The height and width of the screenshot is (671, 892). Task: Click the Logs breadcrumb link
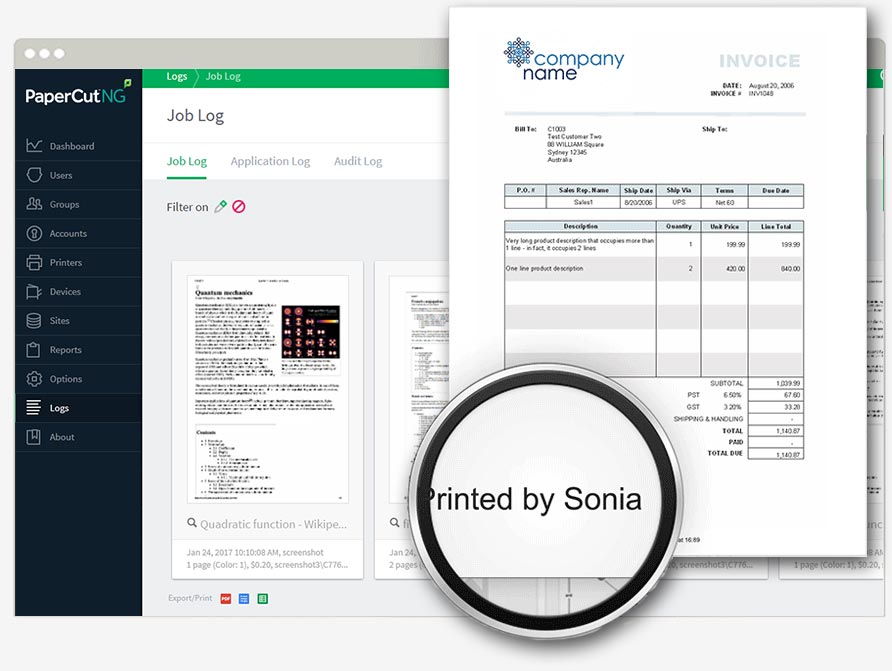pyautogui.click(x=176, y=76)
